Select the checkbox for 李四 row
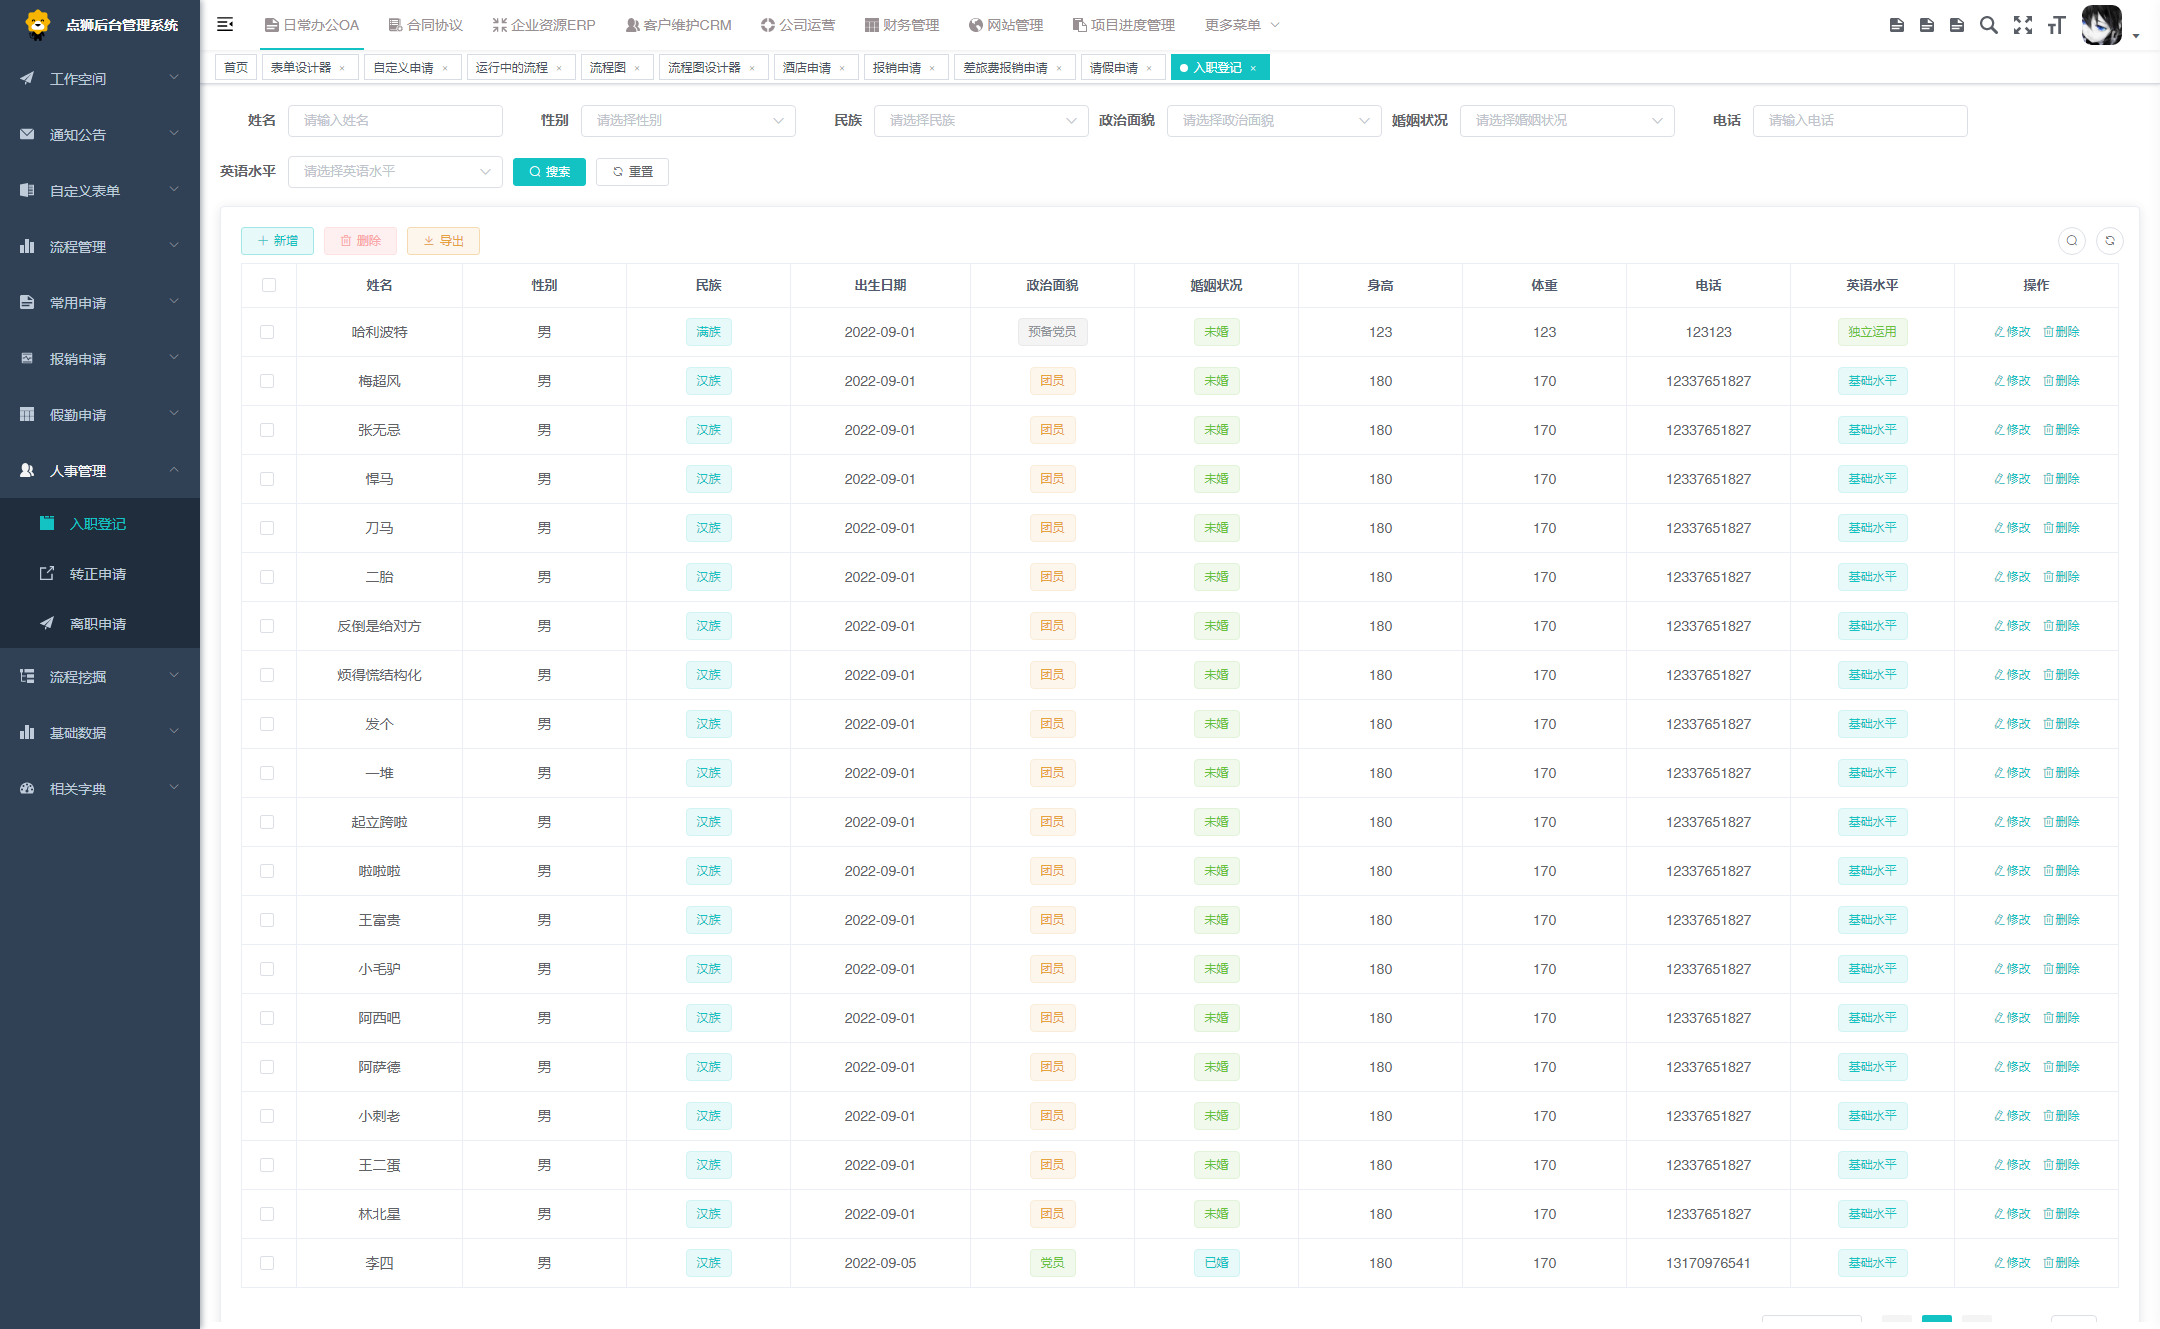2160x1329 pixels. click(x=267, y=1263)
